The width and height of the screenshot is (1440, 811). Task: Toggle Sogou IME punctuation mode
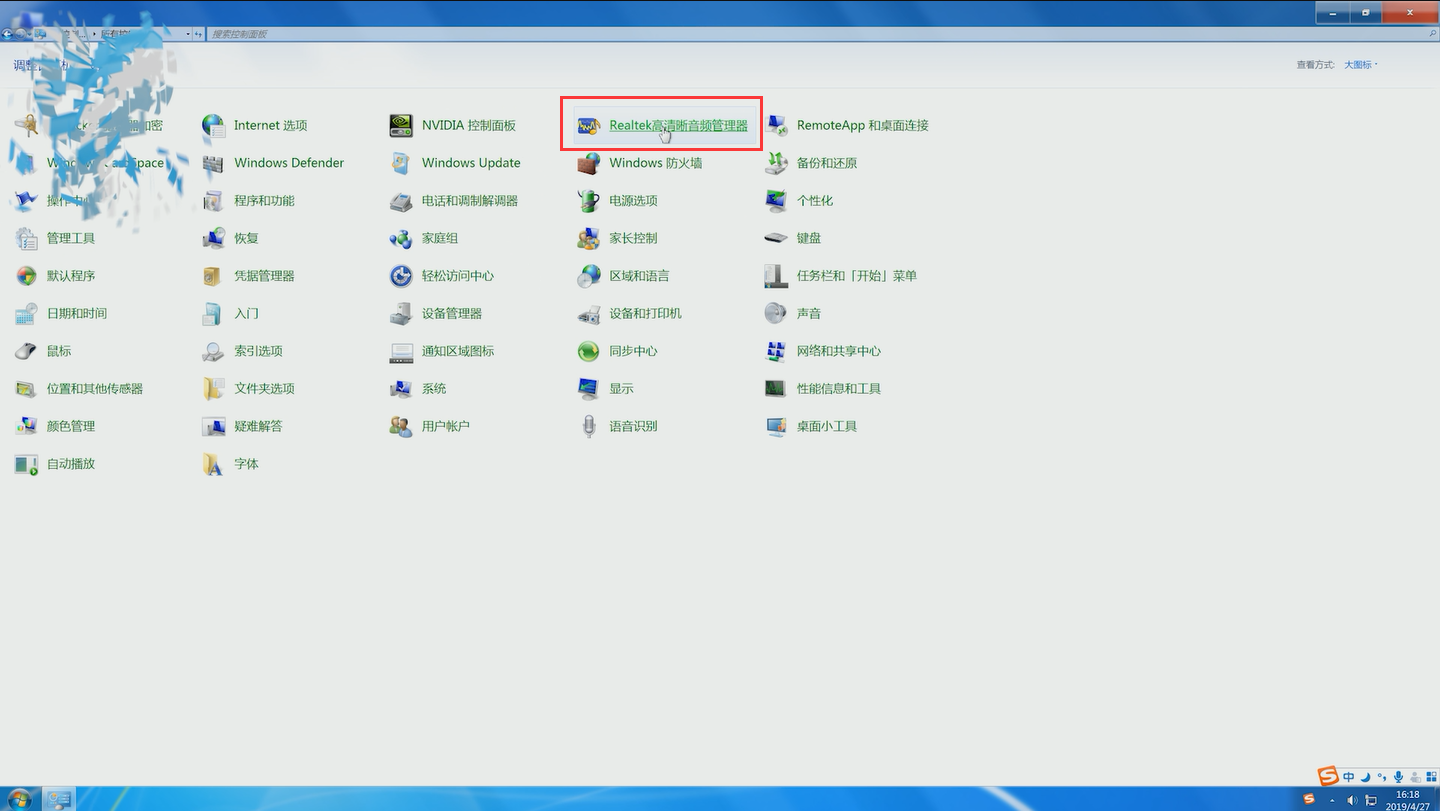(1381, 777)
